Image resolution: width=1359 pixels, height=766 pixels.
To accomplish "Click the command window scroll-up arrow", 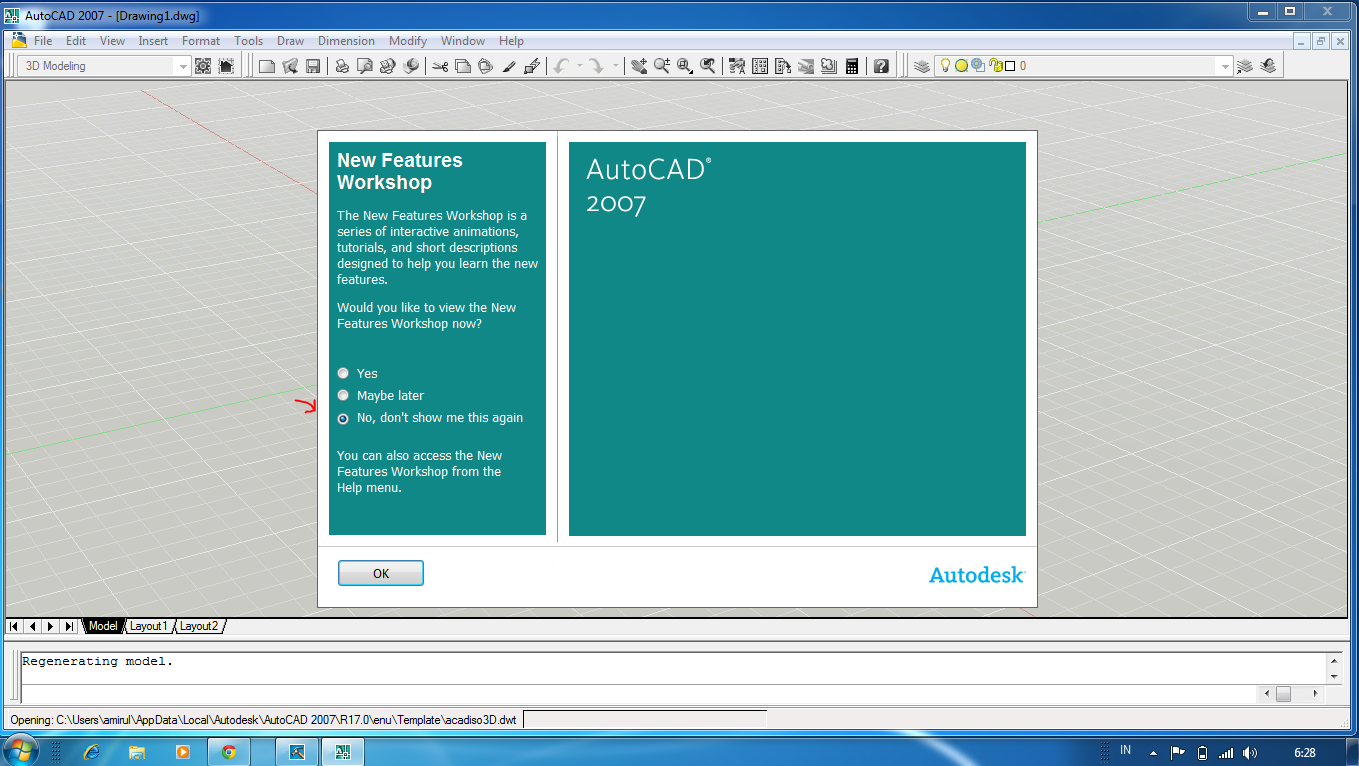I will 1334,661.
